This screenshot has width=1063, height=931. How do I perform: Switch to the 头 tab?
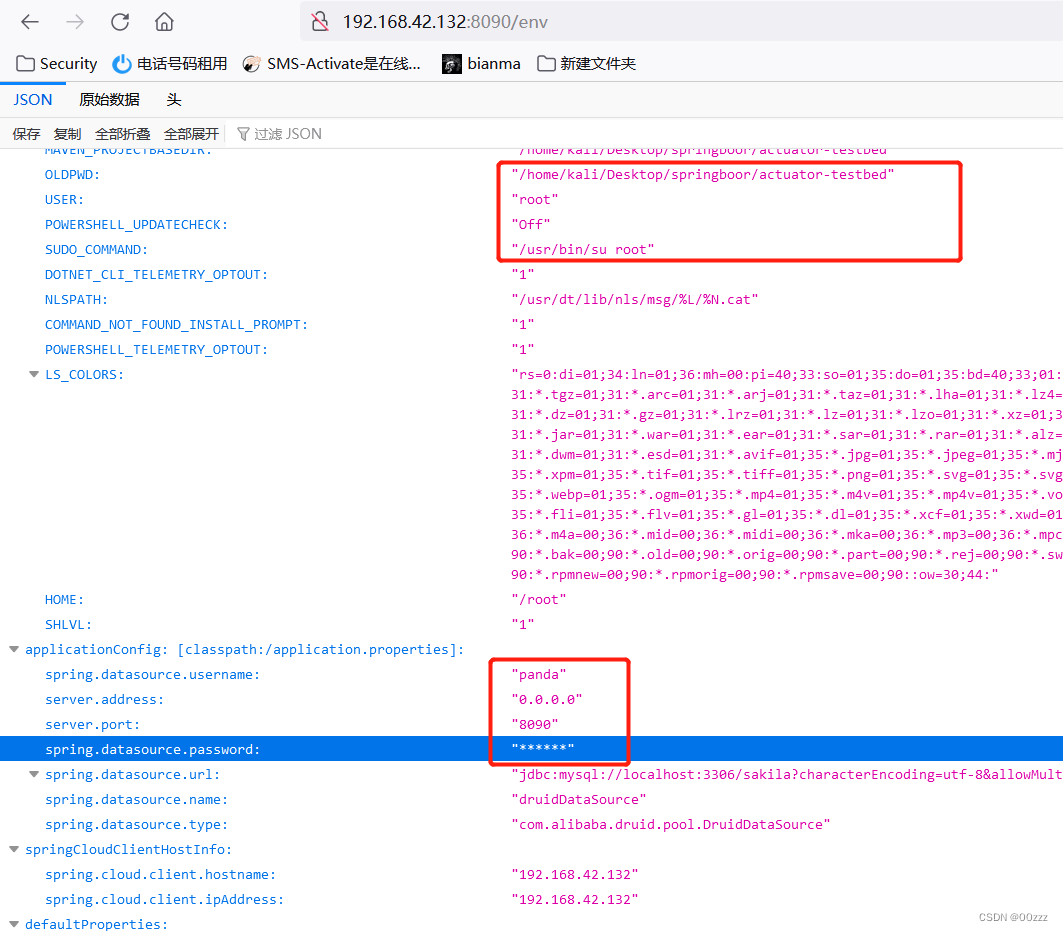pyautogui.click(x=174, y=100)
